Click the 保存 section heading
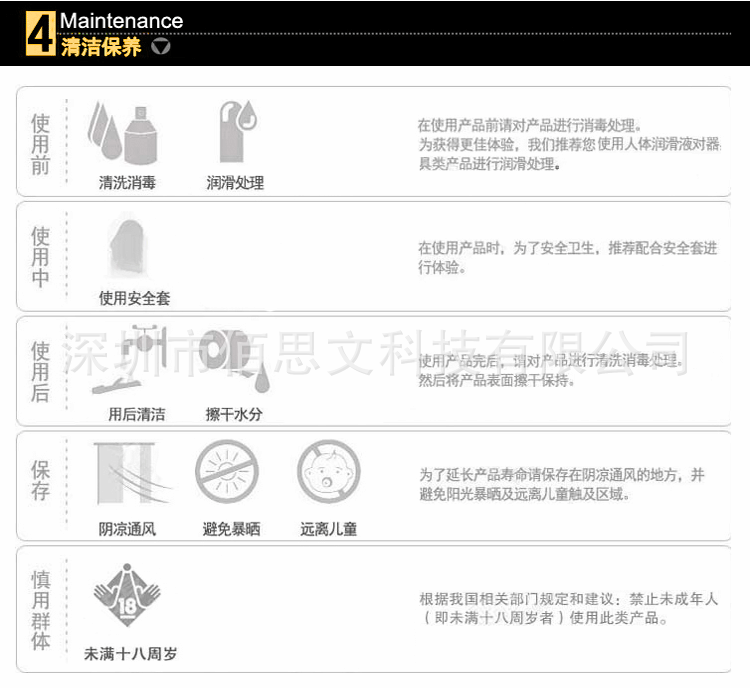The image size is (750, 688). pyautogui.click(x=40, y=481)
